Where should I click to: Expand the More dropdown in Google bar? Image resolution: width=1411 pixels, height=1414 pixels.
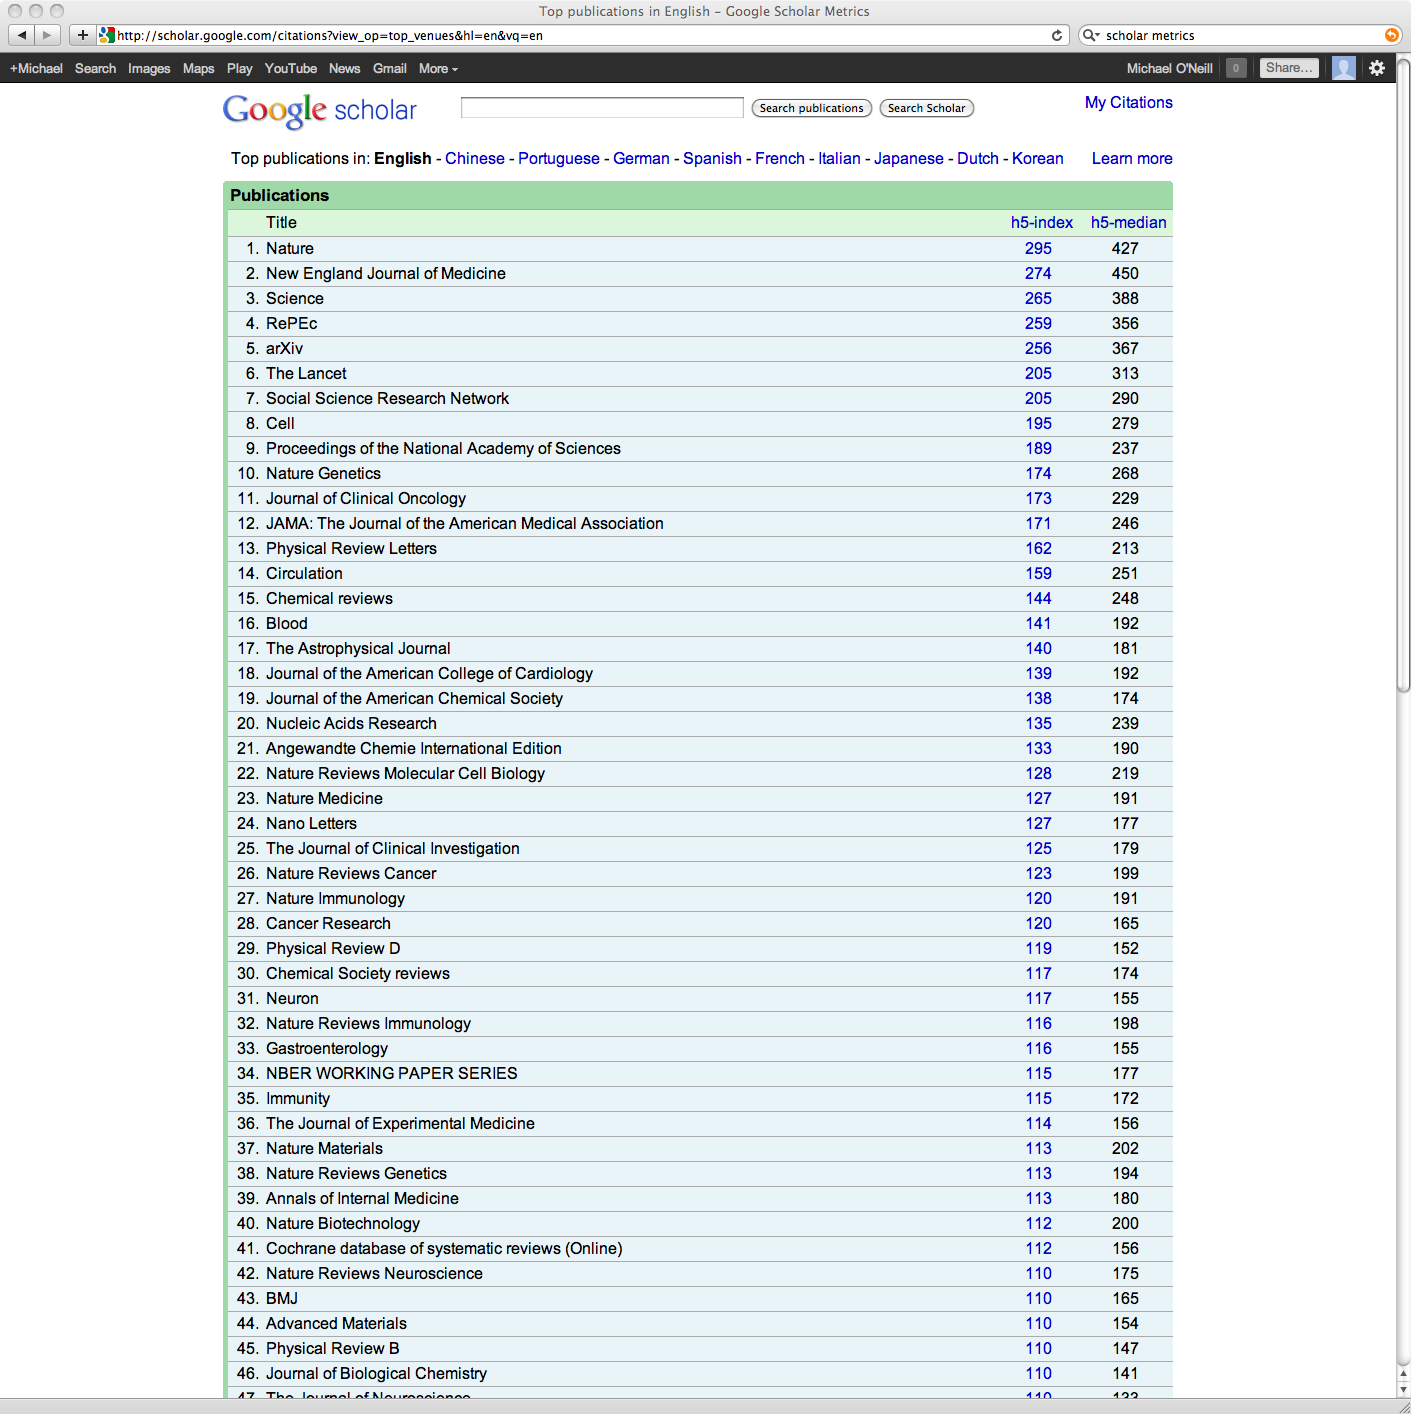(438, 69)
